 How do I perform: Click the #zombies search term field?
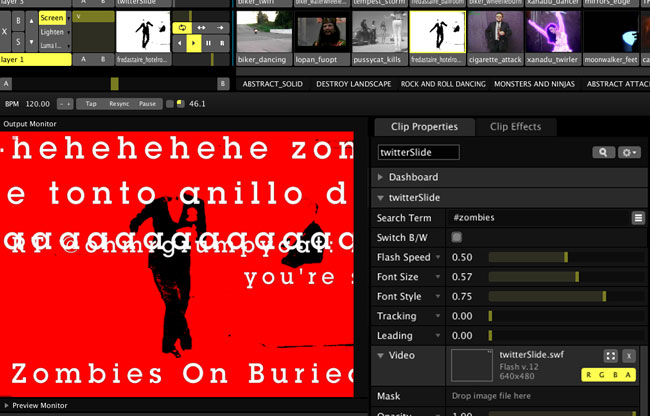[x=539, y=218]
